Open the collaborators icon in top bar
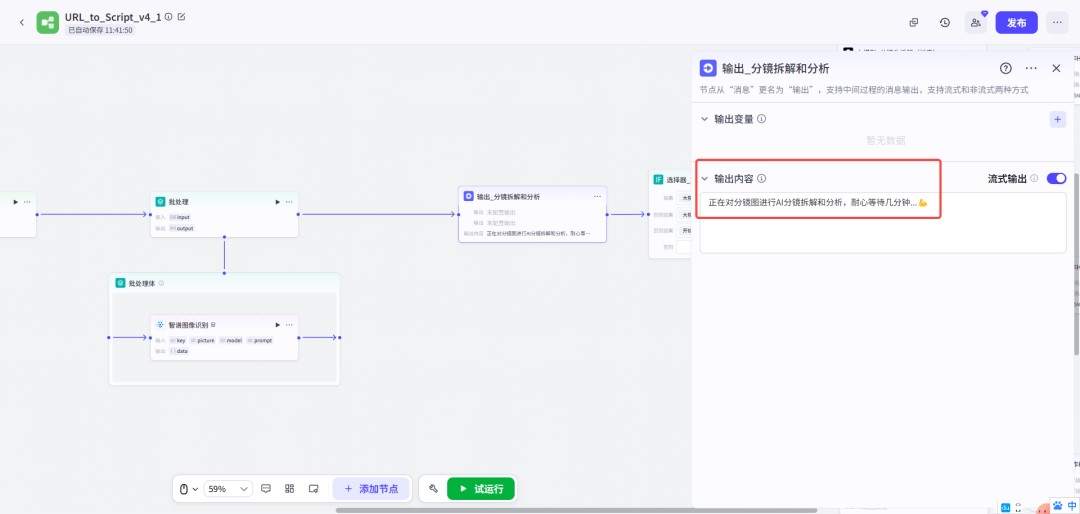1080x514 pixels. click(x=975, y=22)
